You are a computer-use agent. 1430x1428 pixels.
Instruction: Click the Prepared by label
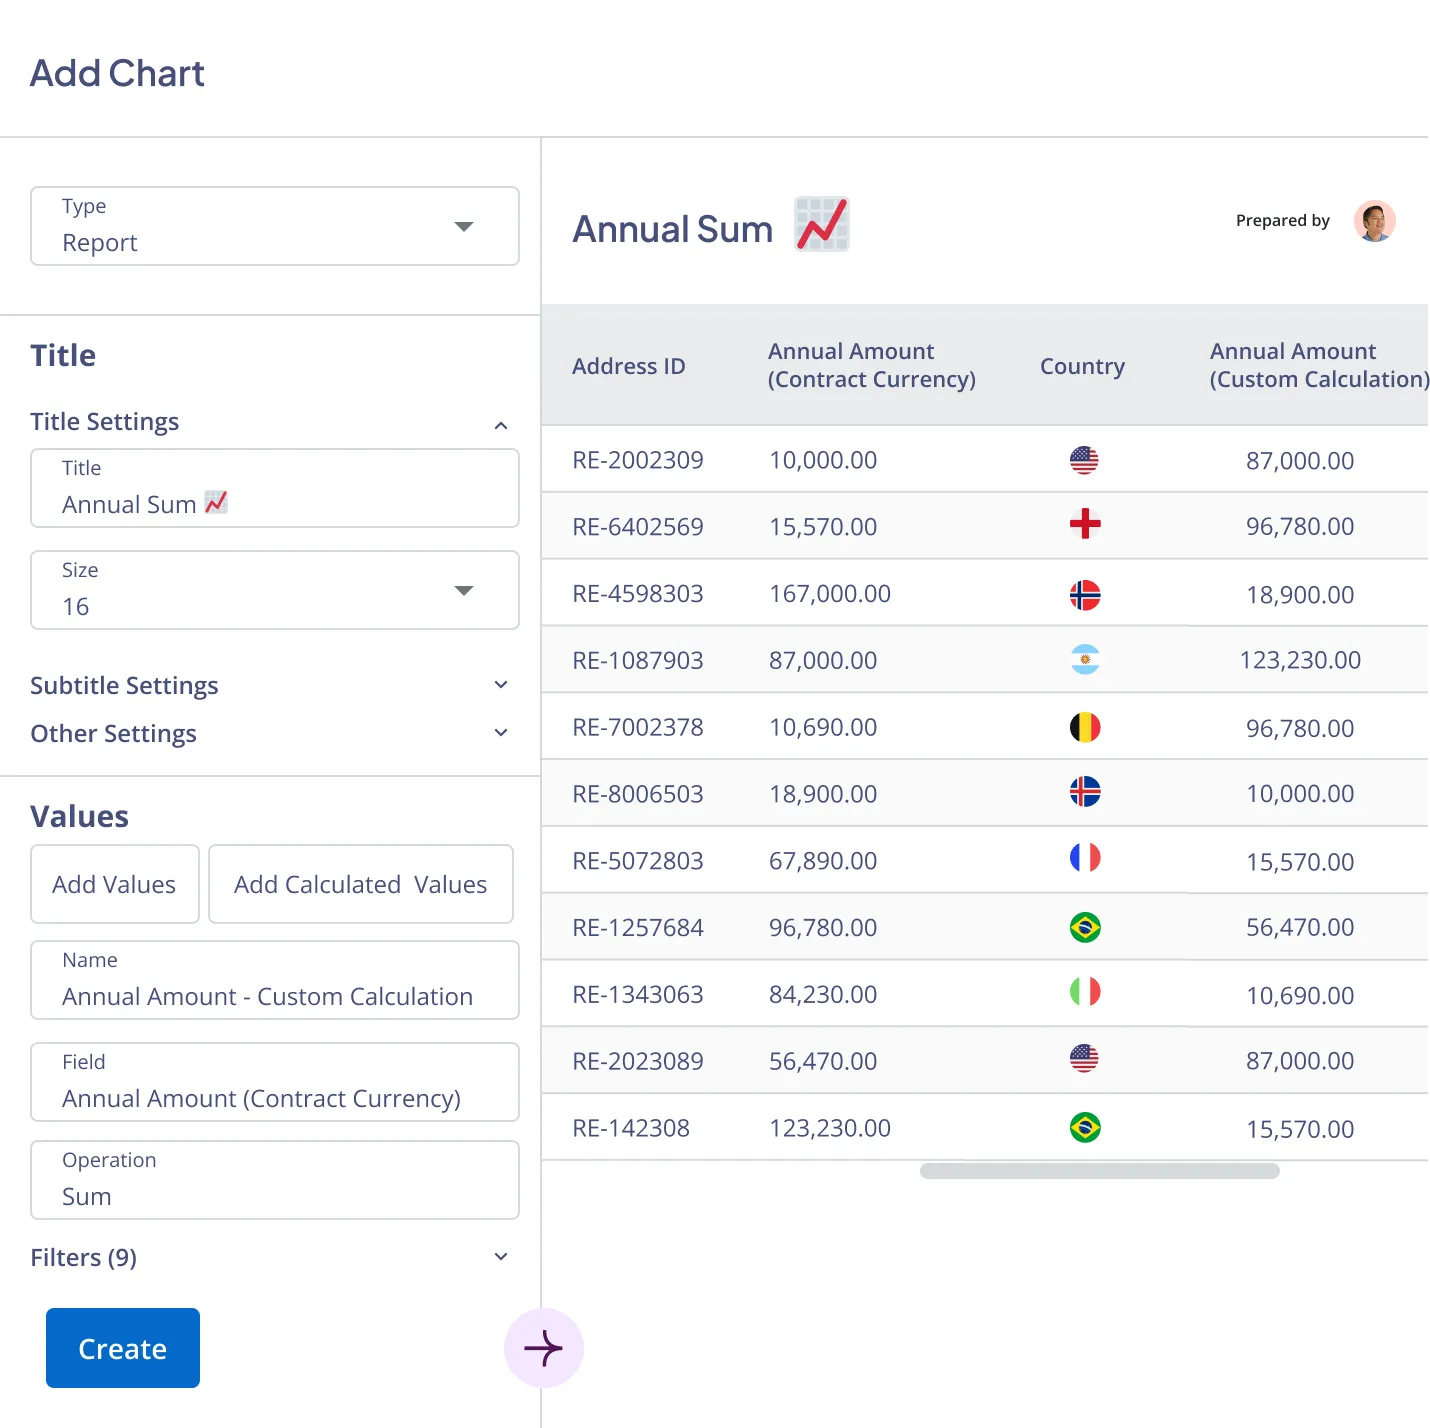1283,220
